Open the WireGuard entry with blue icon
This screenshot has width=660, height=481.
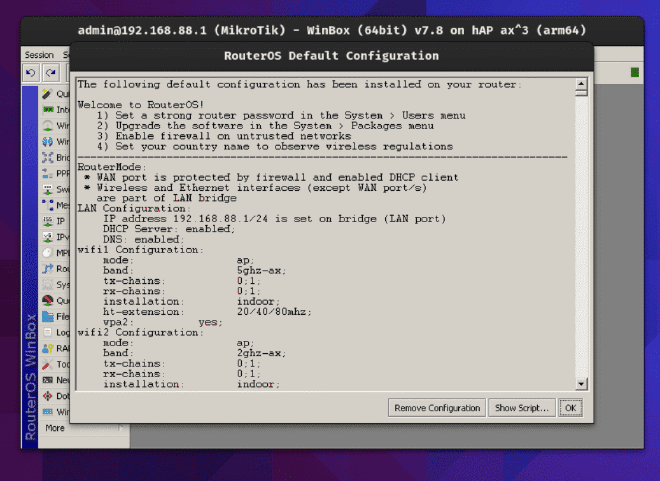point(55,142)
